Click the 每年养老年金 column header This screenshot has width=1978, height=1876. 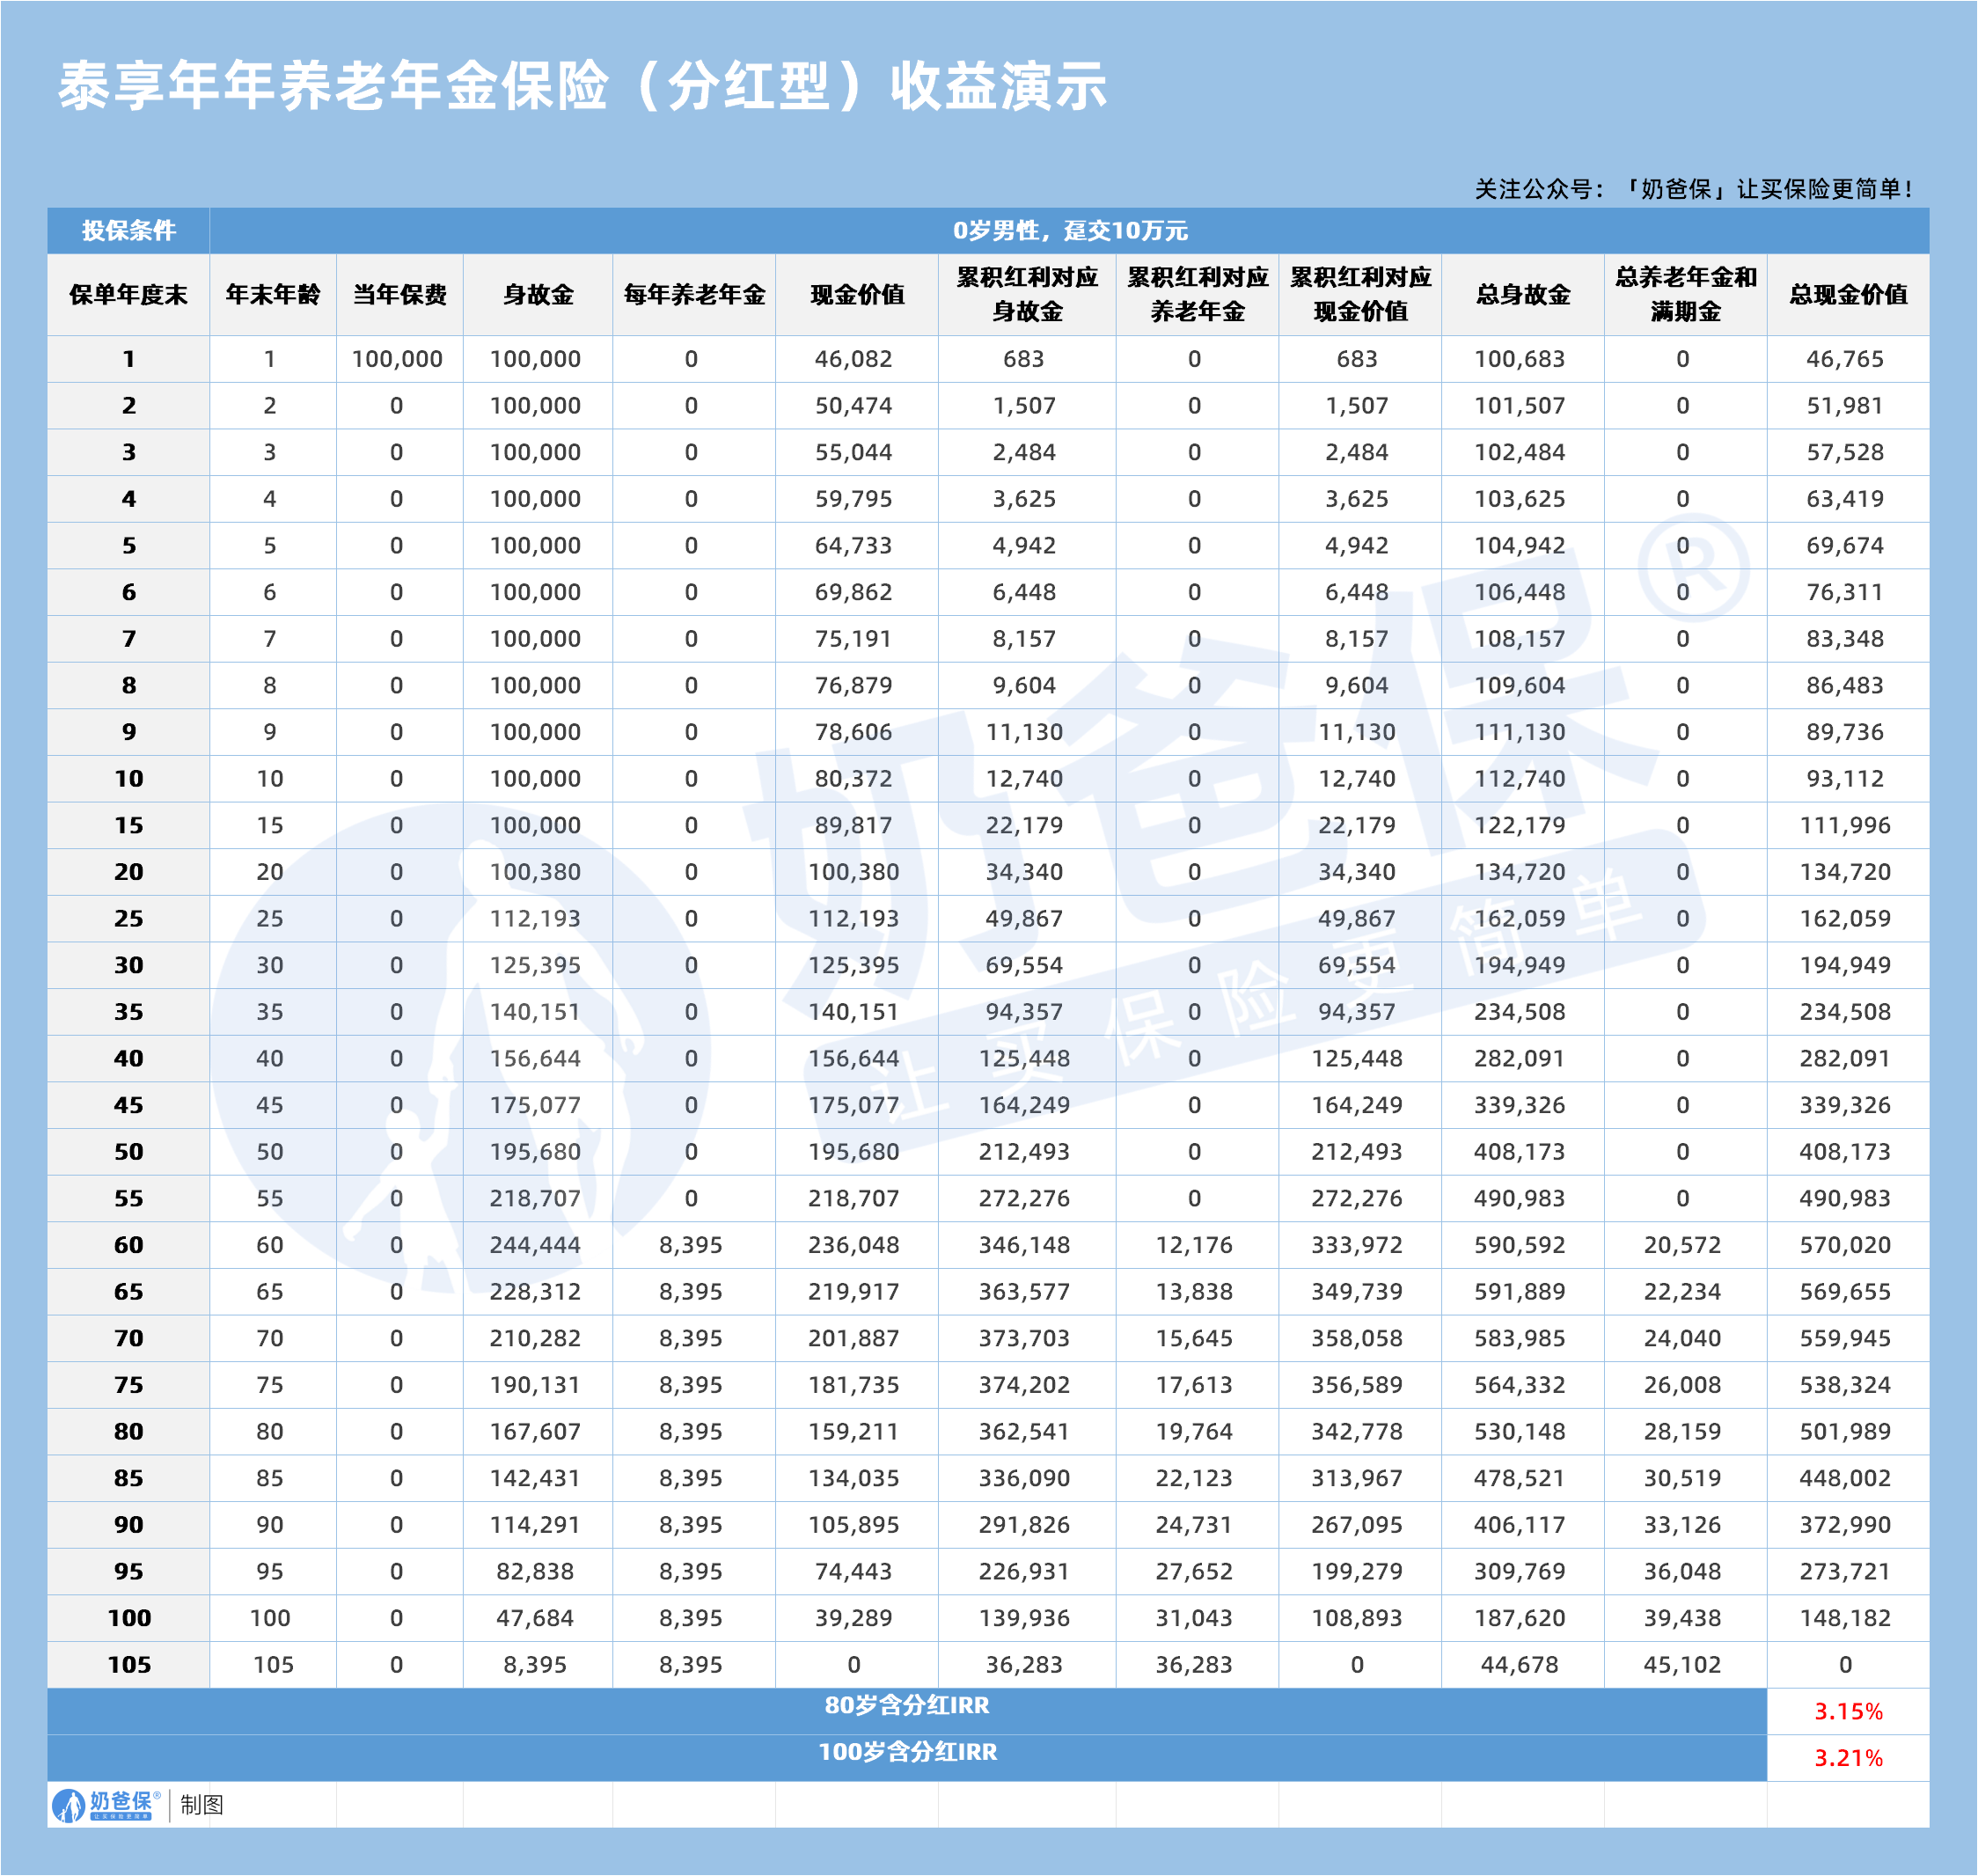(x=694, y=295)
